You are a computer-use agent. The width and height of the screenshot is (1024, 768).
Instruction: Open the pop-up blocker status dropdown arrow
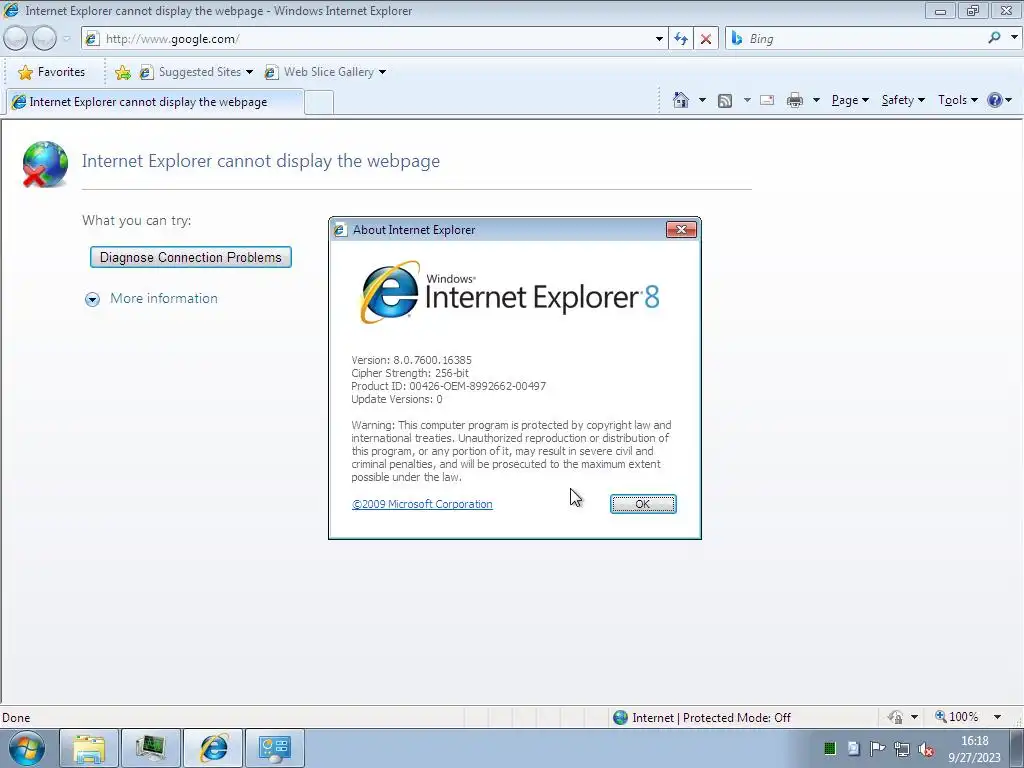(x=914, y=717)
